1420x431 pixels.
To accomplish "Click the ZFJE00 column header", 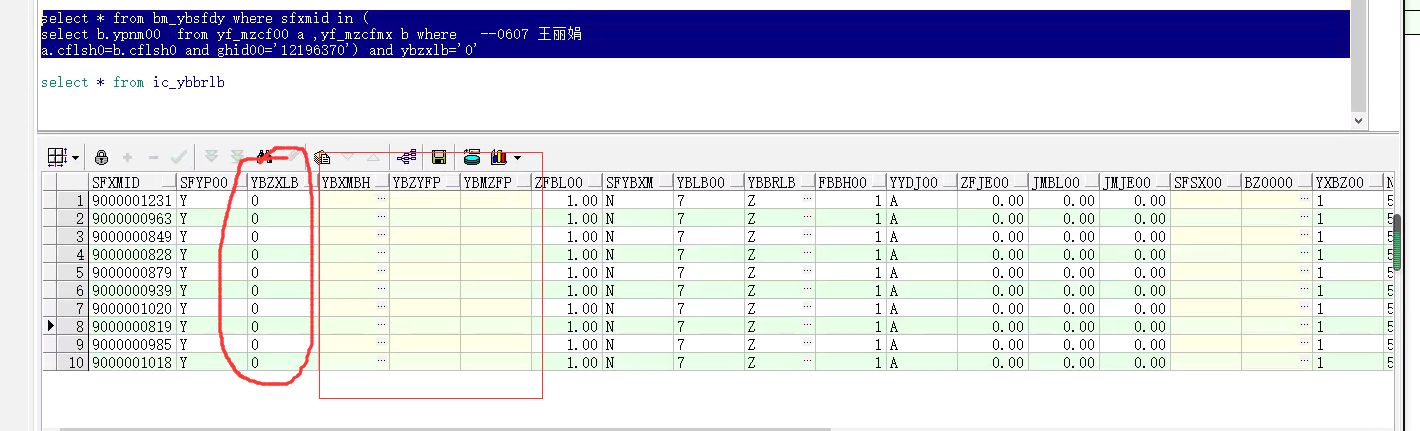I will click(x=993, y=182).
